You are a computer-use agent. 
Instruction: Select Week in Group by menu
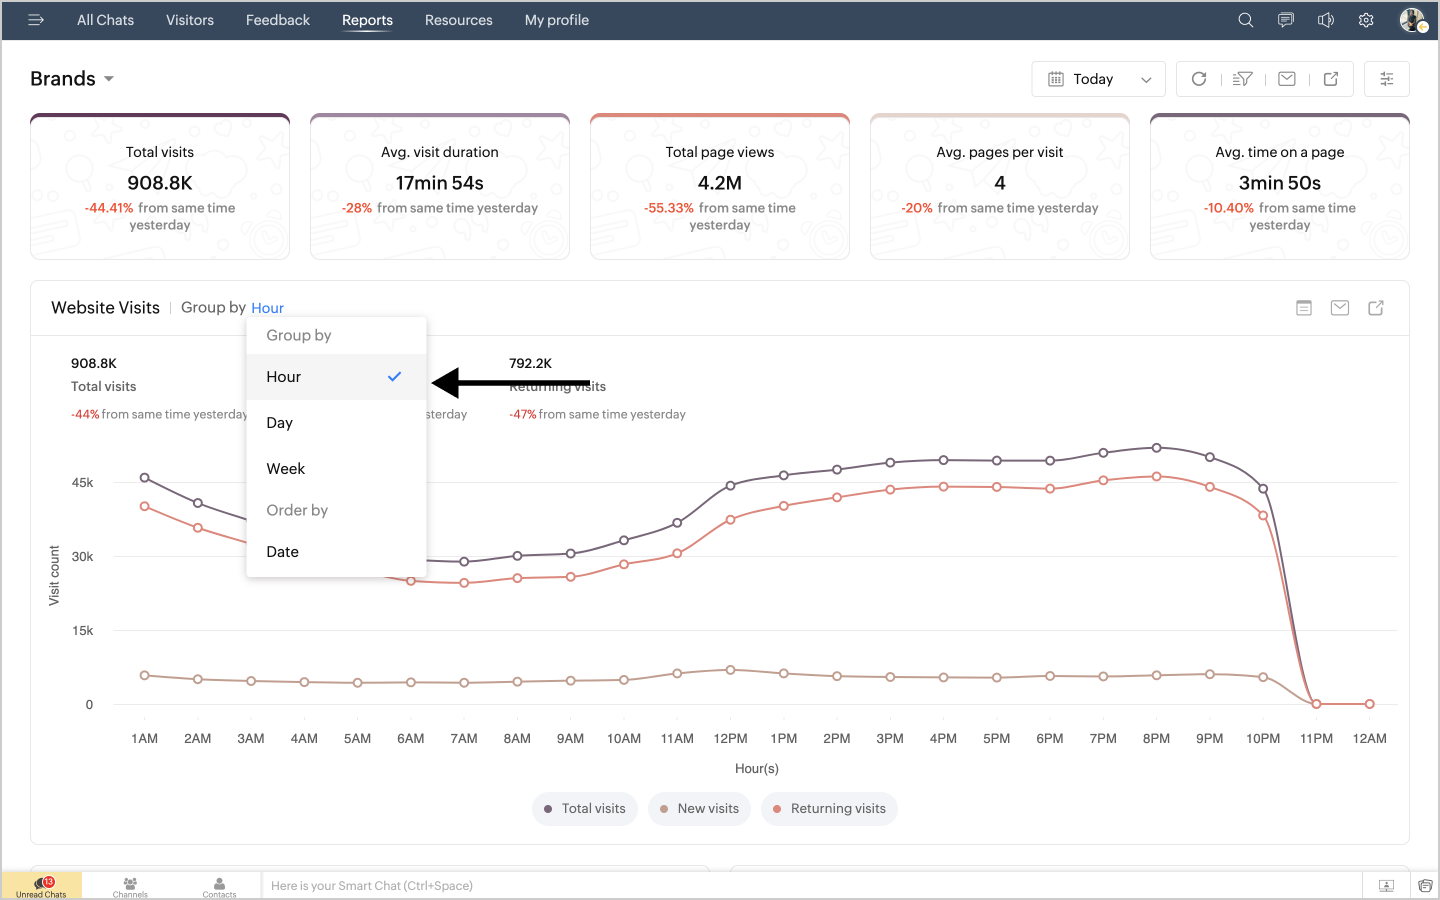pos(286,469)
